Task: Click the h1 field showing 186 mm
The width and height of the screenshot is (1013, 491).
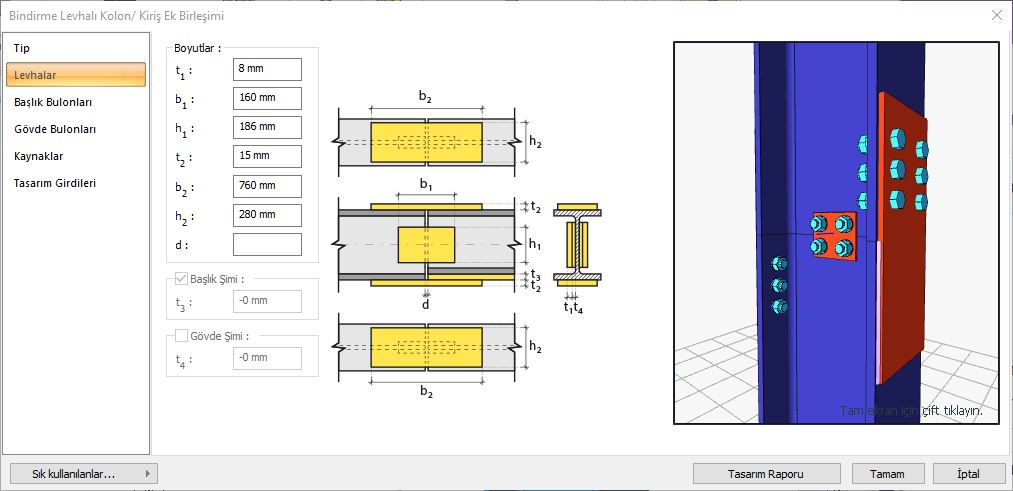Action: 267,127
